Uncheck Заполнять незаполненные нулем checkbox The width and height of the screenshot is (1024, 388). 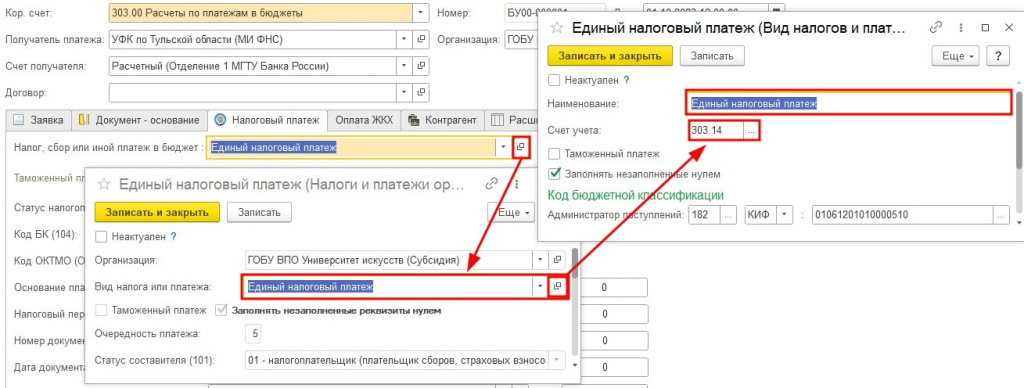pyautogui.click(x=554, y=174)
